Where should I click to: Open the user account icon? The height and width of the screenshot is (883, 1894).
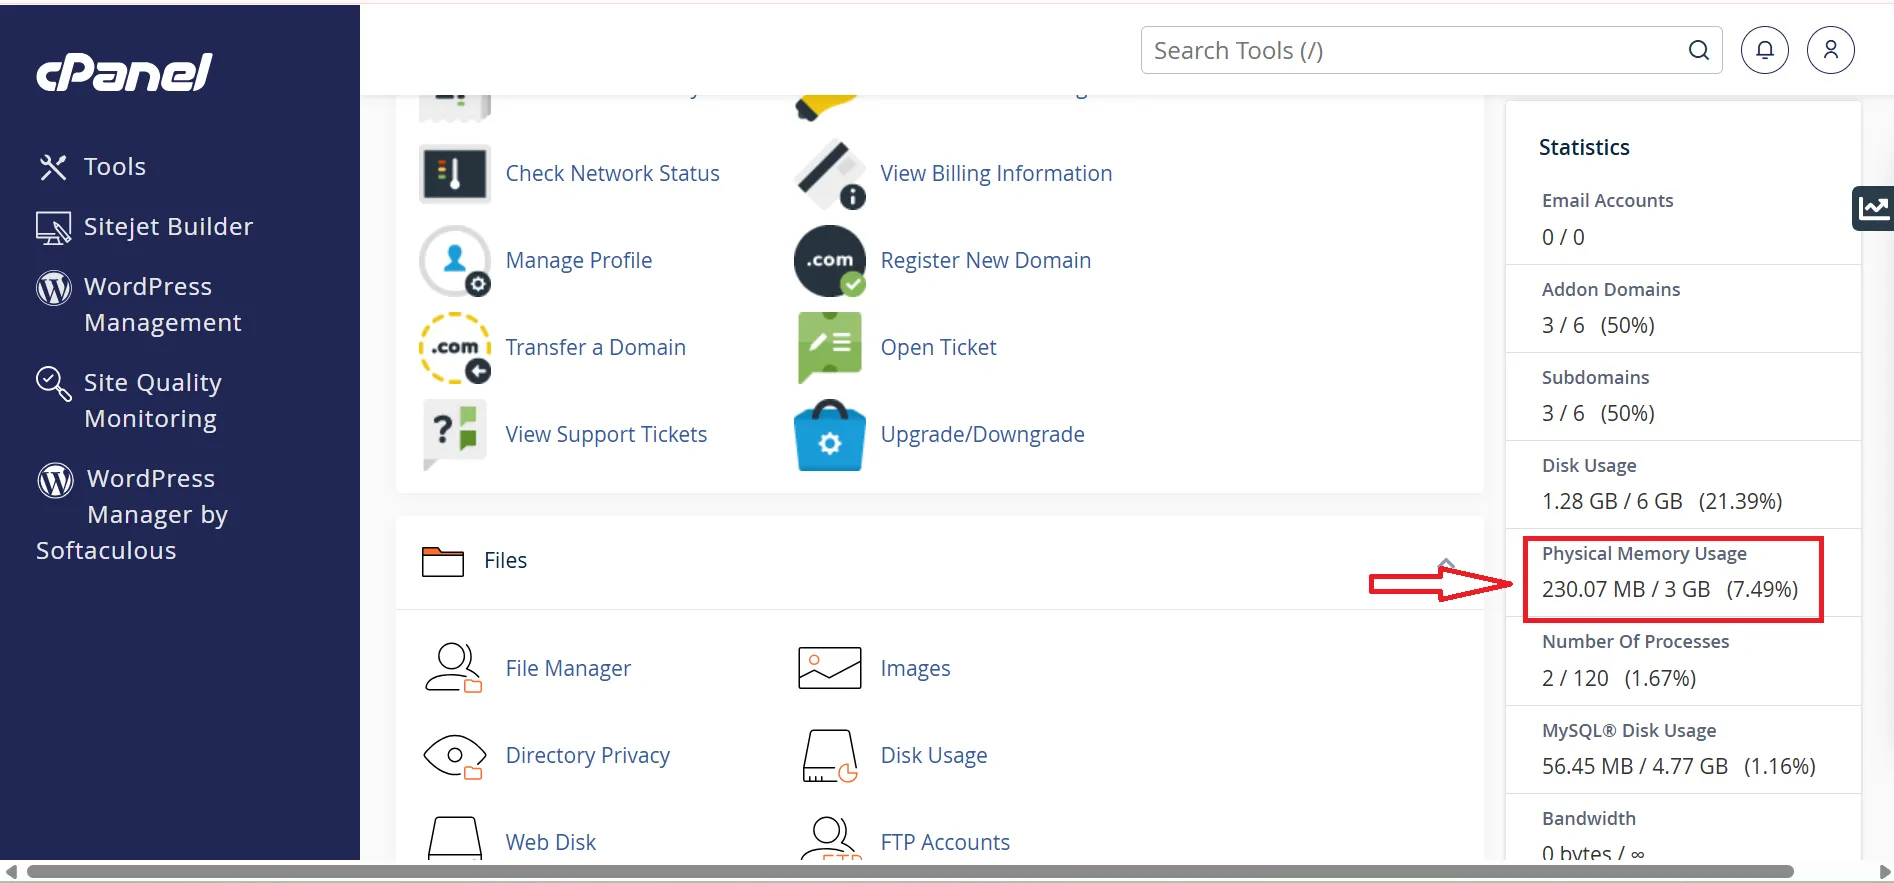(1830, 50)
